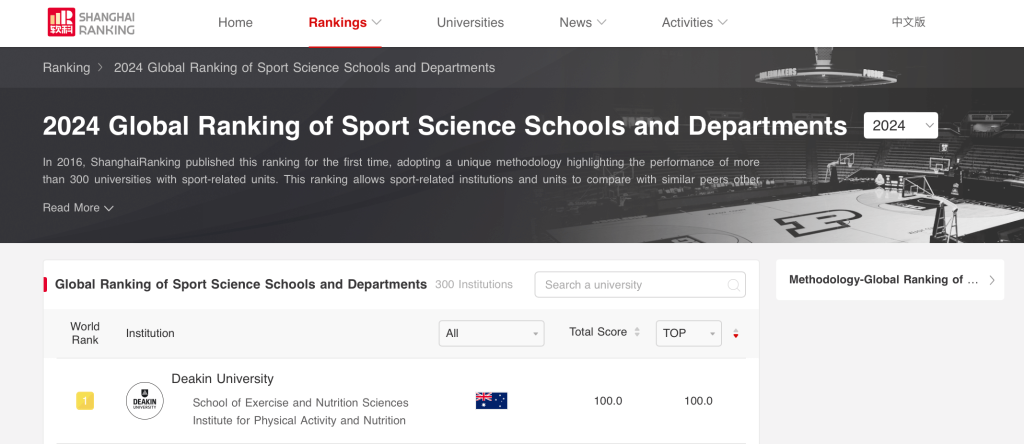The width and height of the screenshot is (1024, 444).
Task: Click the World Rank column header
Action: point(85,333)
